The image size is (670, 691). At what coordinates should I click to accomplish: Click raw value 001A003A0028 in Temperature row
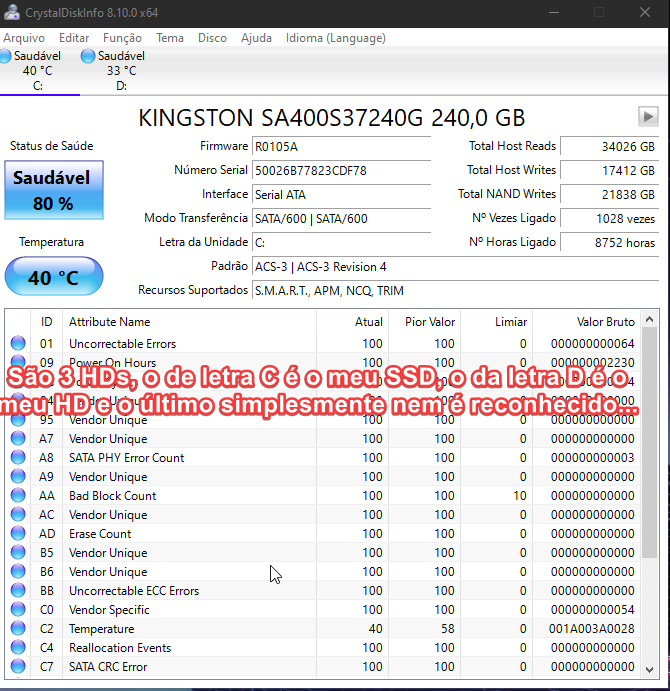(x=592, y=629)
